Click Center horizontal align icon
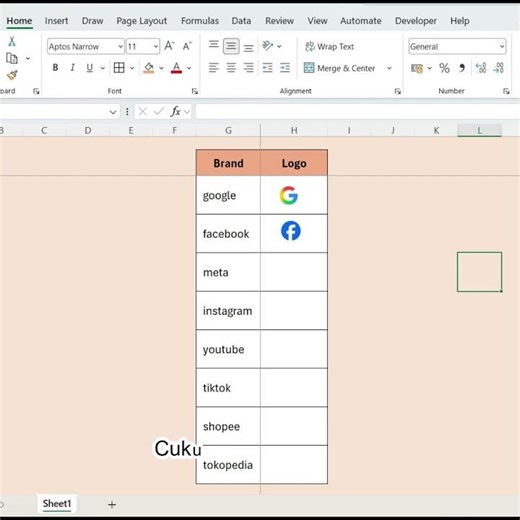The image size is (520, 520). (231, 68)
